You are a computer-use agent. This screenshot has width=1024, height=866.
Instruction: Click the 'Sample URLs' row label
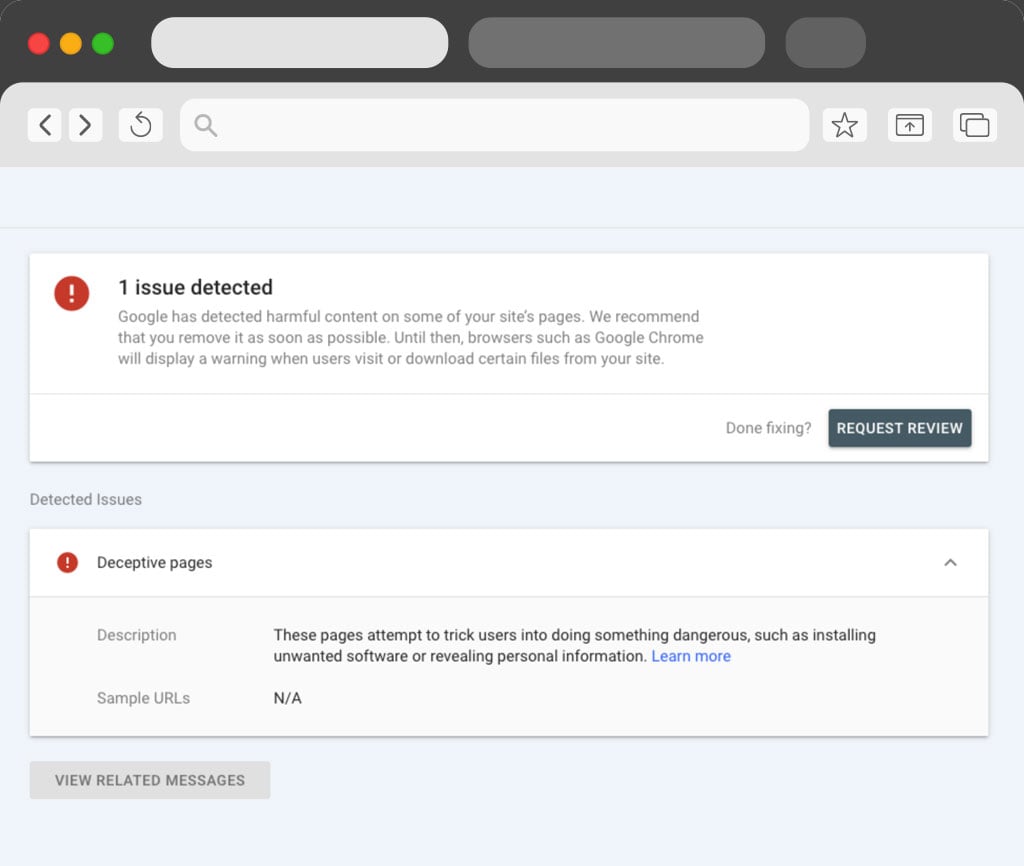click(143, 698)
